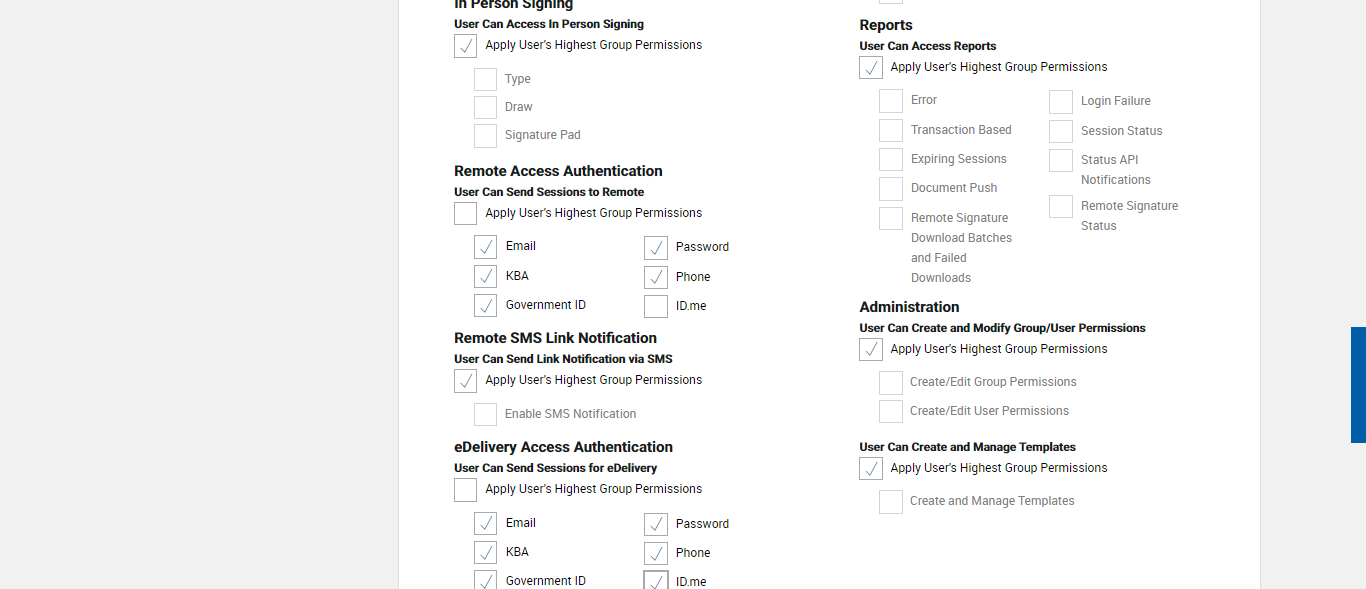Click the Expiring Sessions report checkbox
This screenshot has height=589, width=1366.
coord(891,160)
